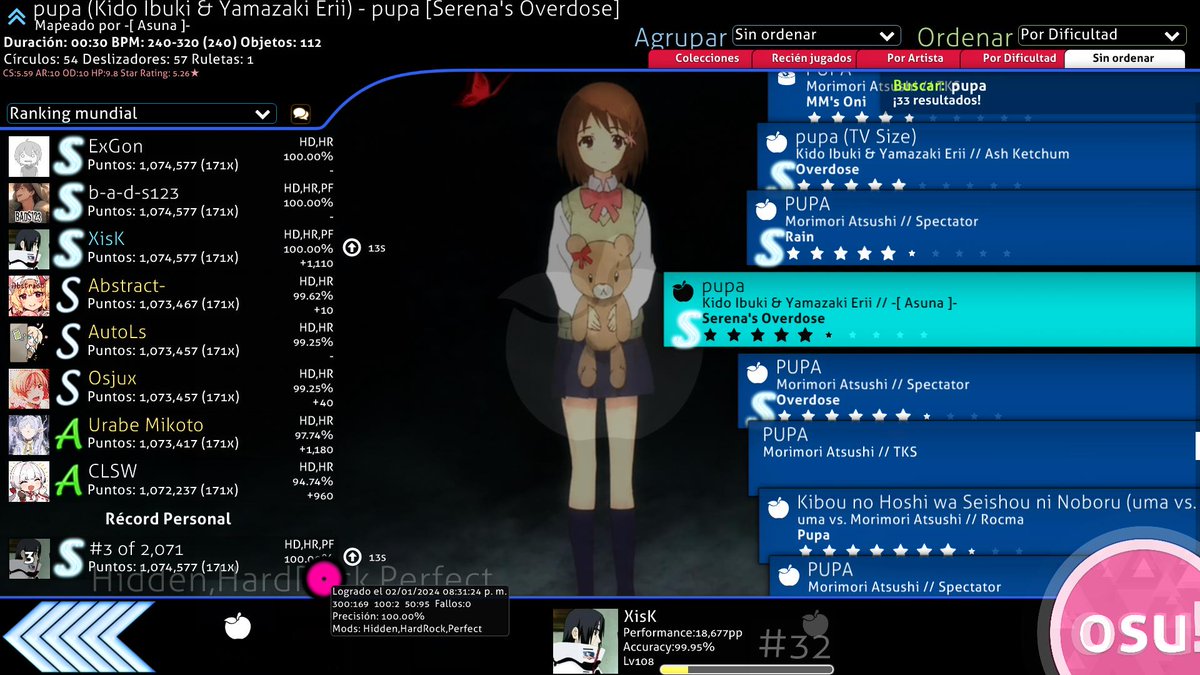Select the Sin ordenar tab
The height and width of the screenshot is (675, 1200).
coord(1123,58)
